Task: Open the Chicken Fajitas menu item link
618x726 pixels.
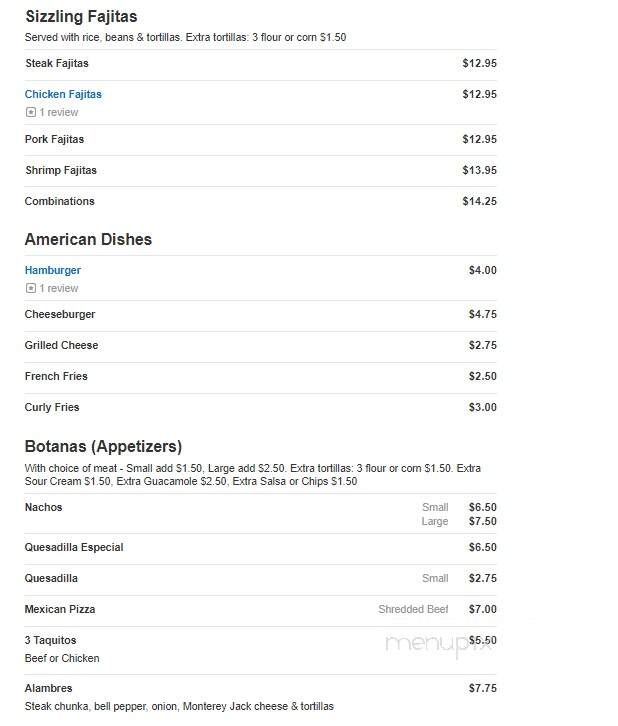Action: [x=63, y=94]
